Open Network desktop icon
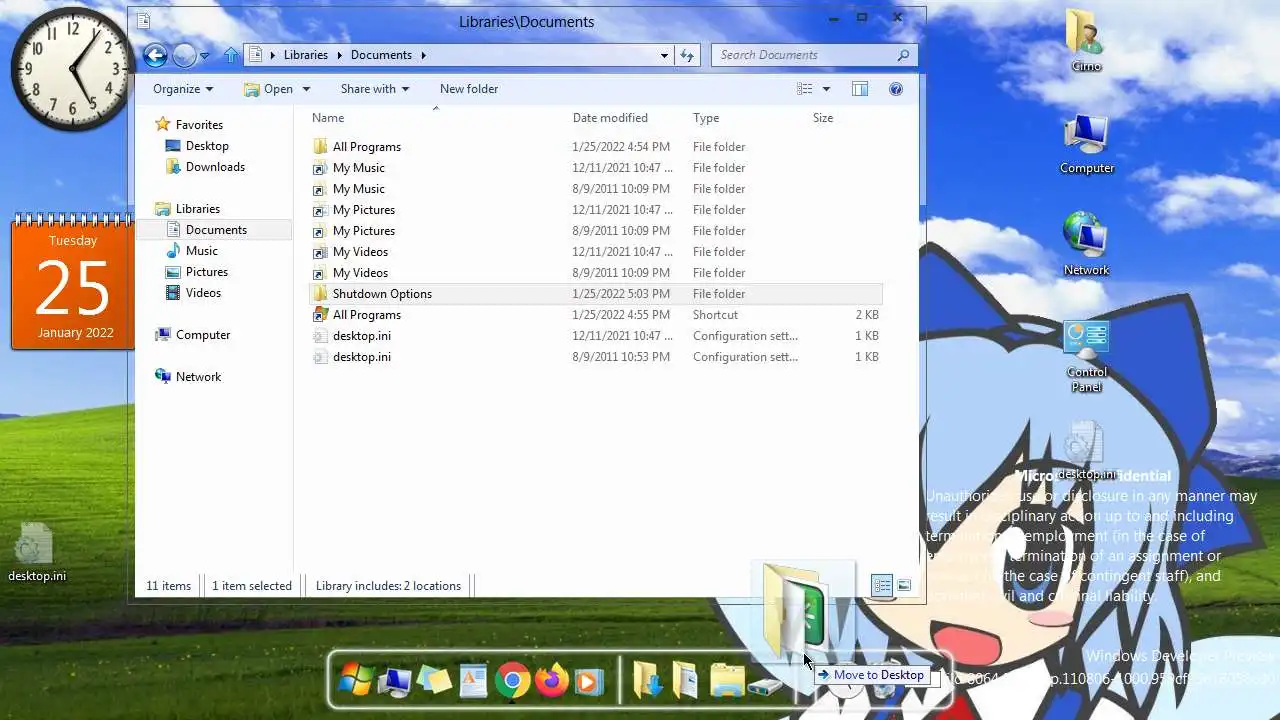1280x720 pixels. 1086,245
